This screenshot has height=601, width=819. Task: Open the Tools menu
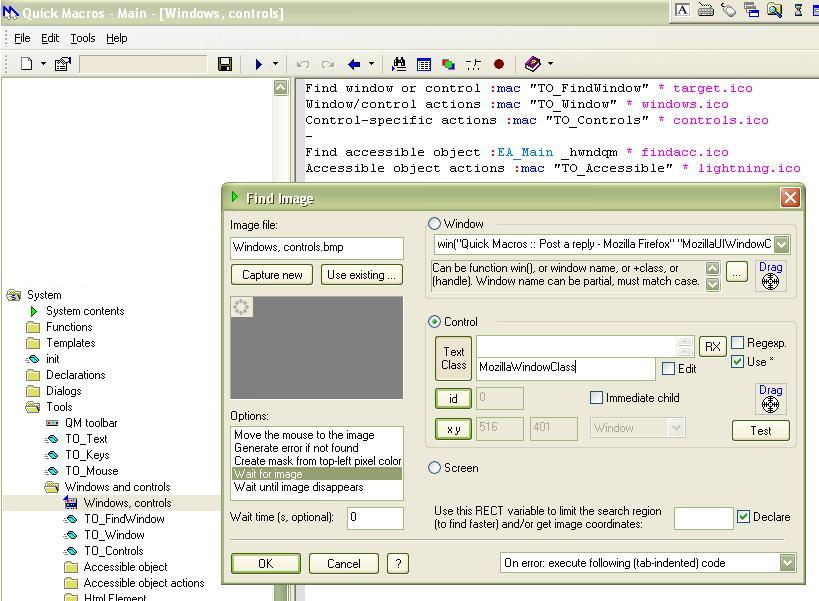tap(83, 38)
